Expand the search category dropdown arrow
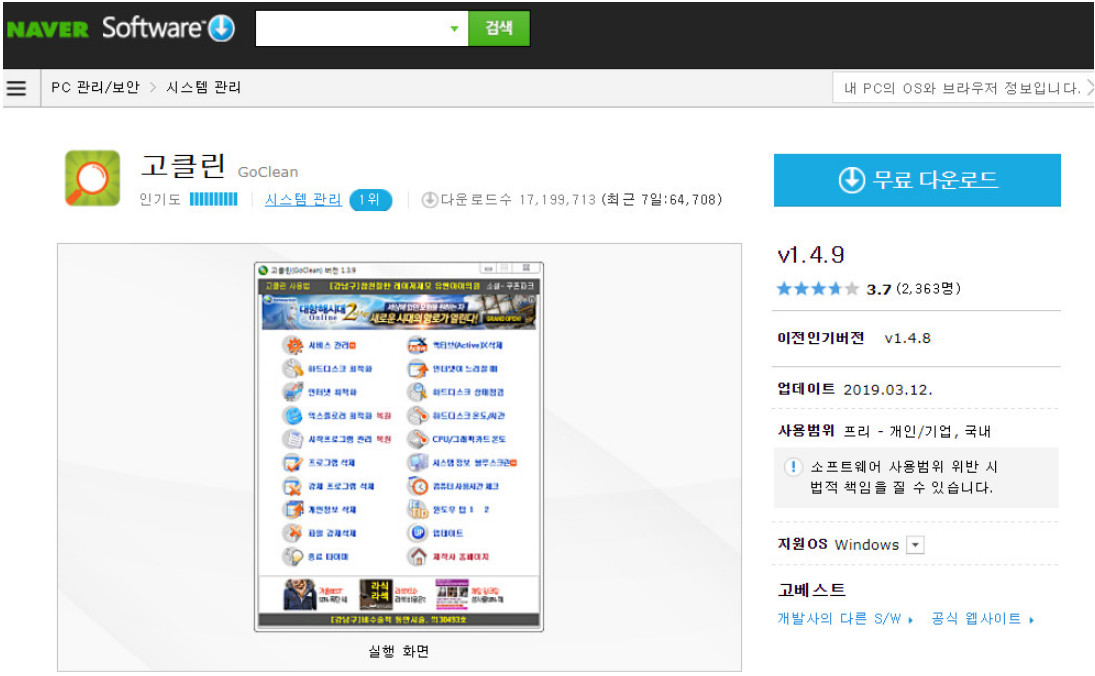 point(453,28)
